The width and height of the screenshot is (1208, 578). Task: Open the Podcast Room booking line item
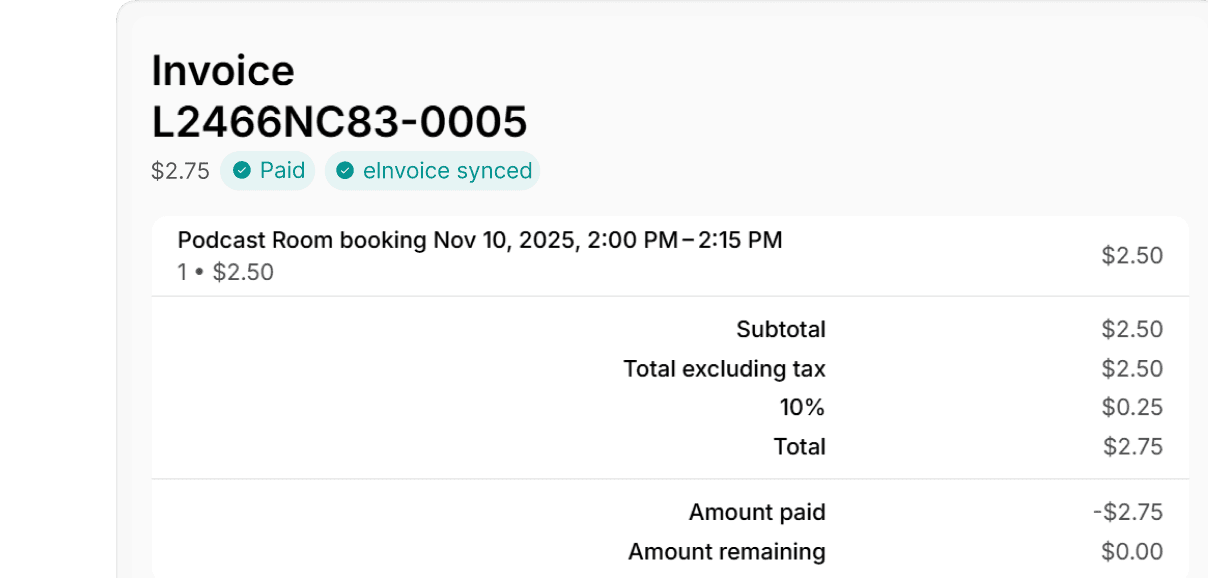point(479,240)
